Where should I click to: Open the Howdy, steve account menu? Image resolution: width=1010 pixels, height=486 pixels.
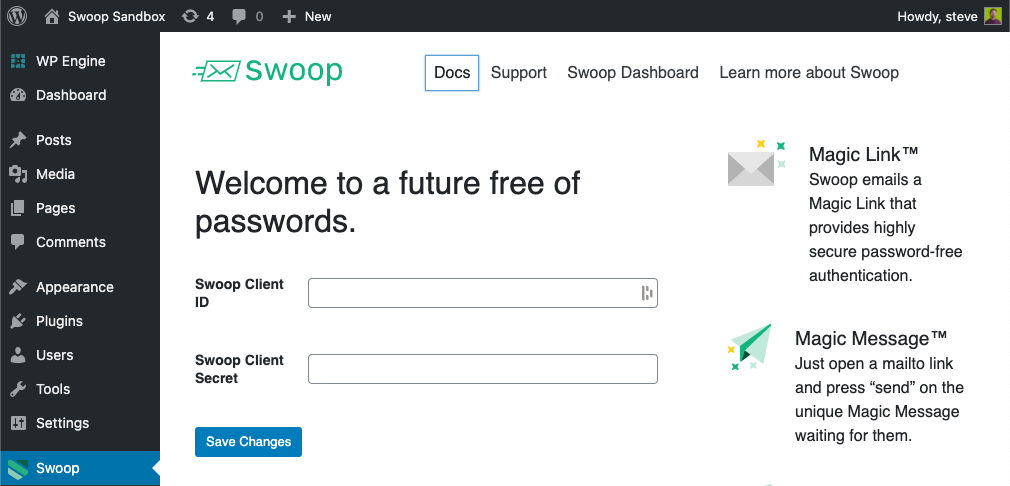click(x=949, y=17)
